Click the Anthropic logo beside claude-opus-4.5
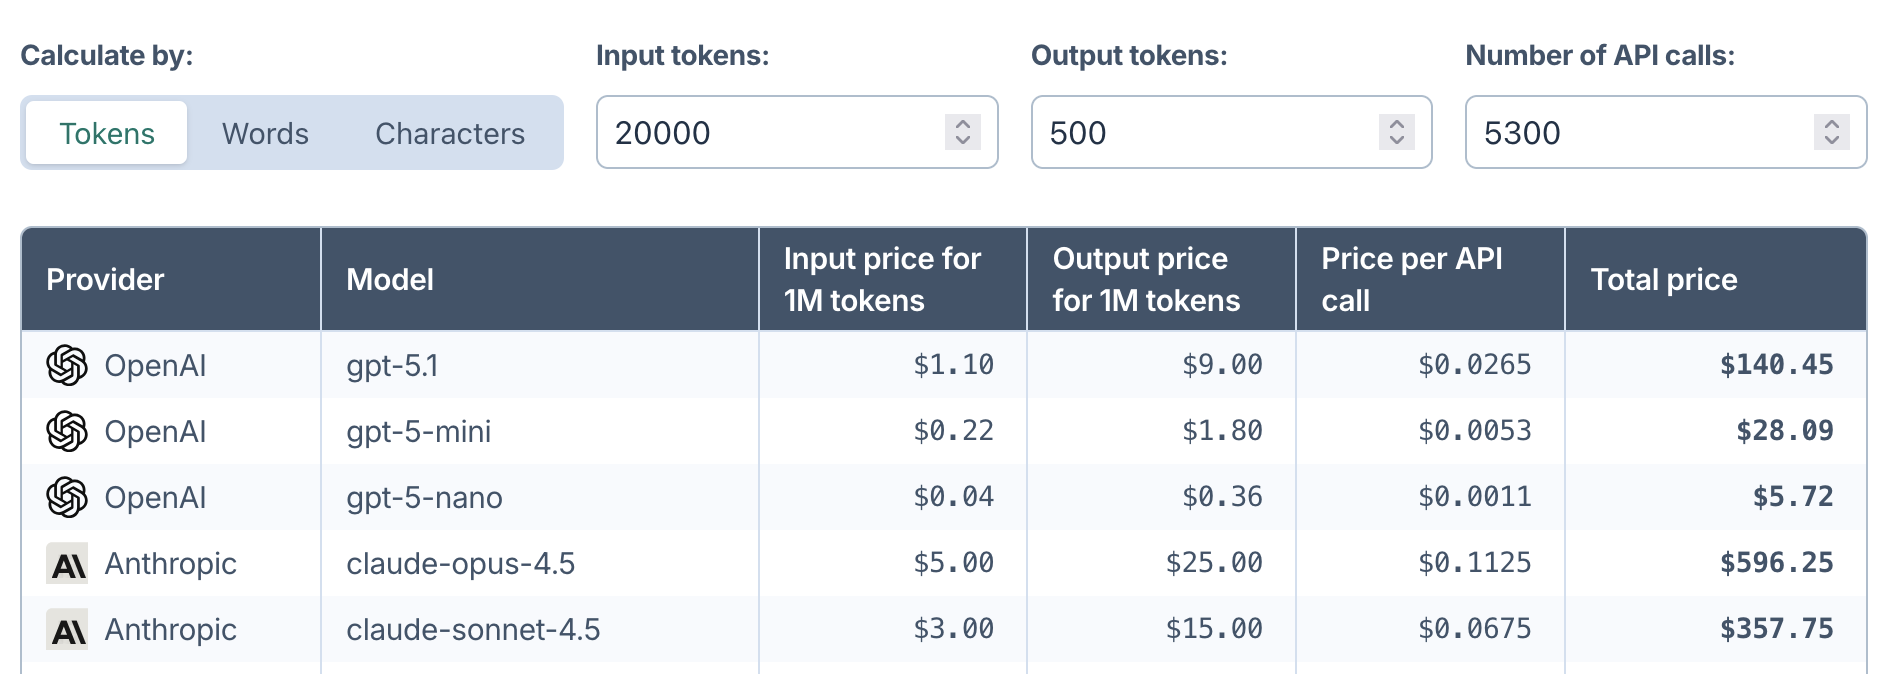The image size is (1894, 674). pyautogui.click(x=67, y=564)
